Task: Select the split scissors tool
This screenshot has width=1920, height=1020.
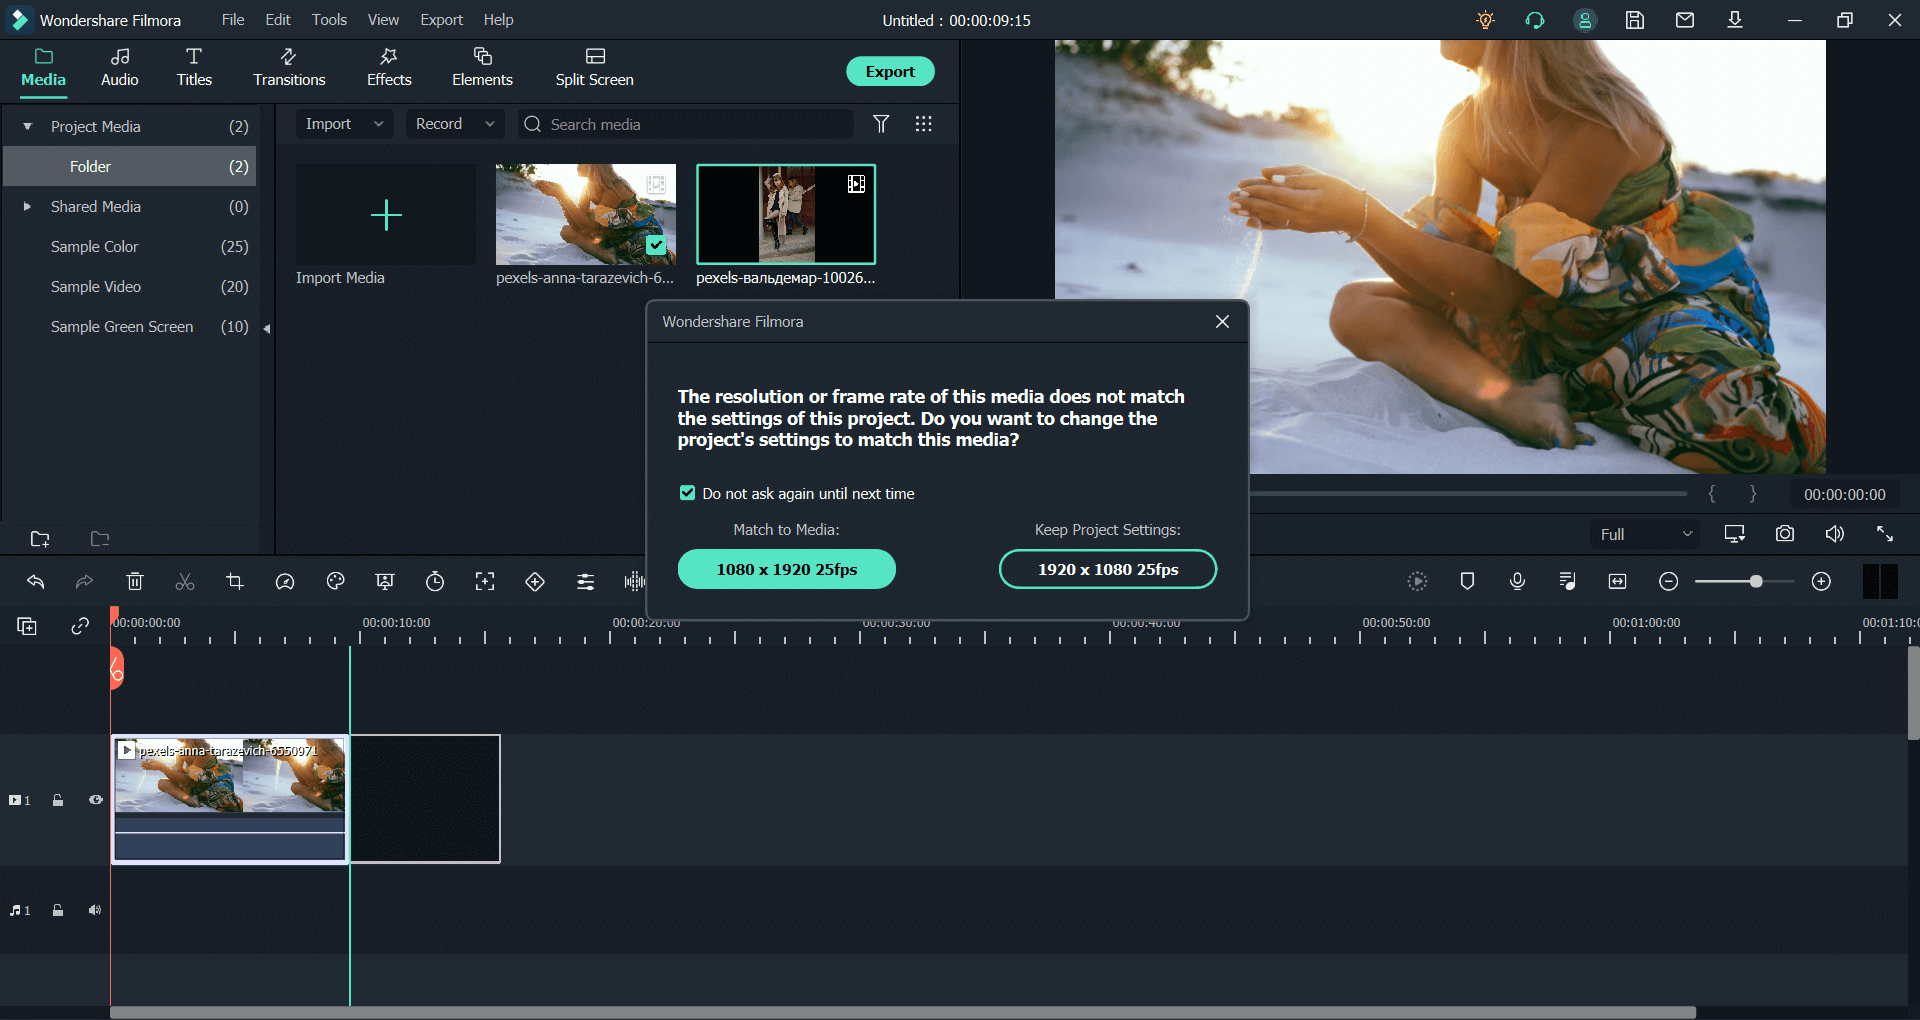Action: pyautogui.click(x=185, y=581)
